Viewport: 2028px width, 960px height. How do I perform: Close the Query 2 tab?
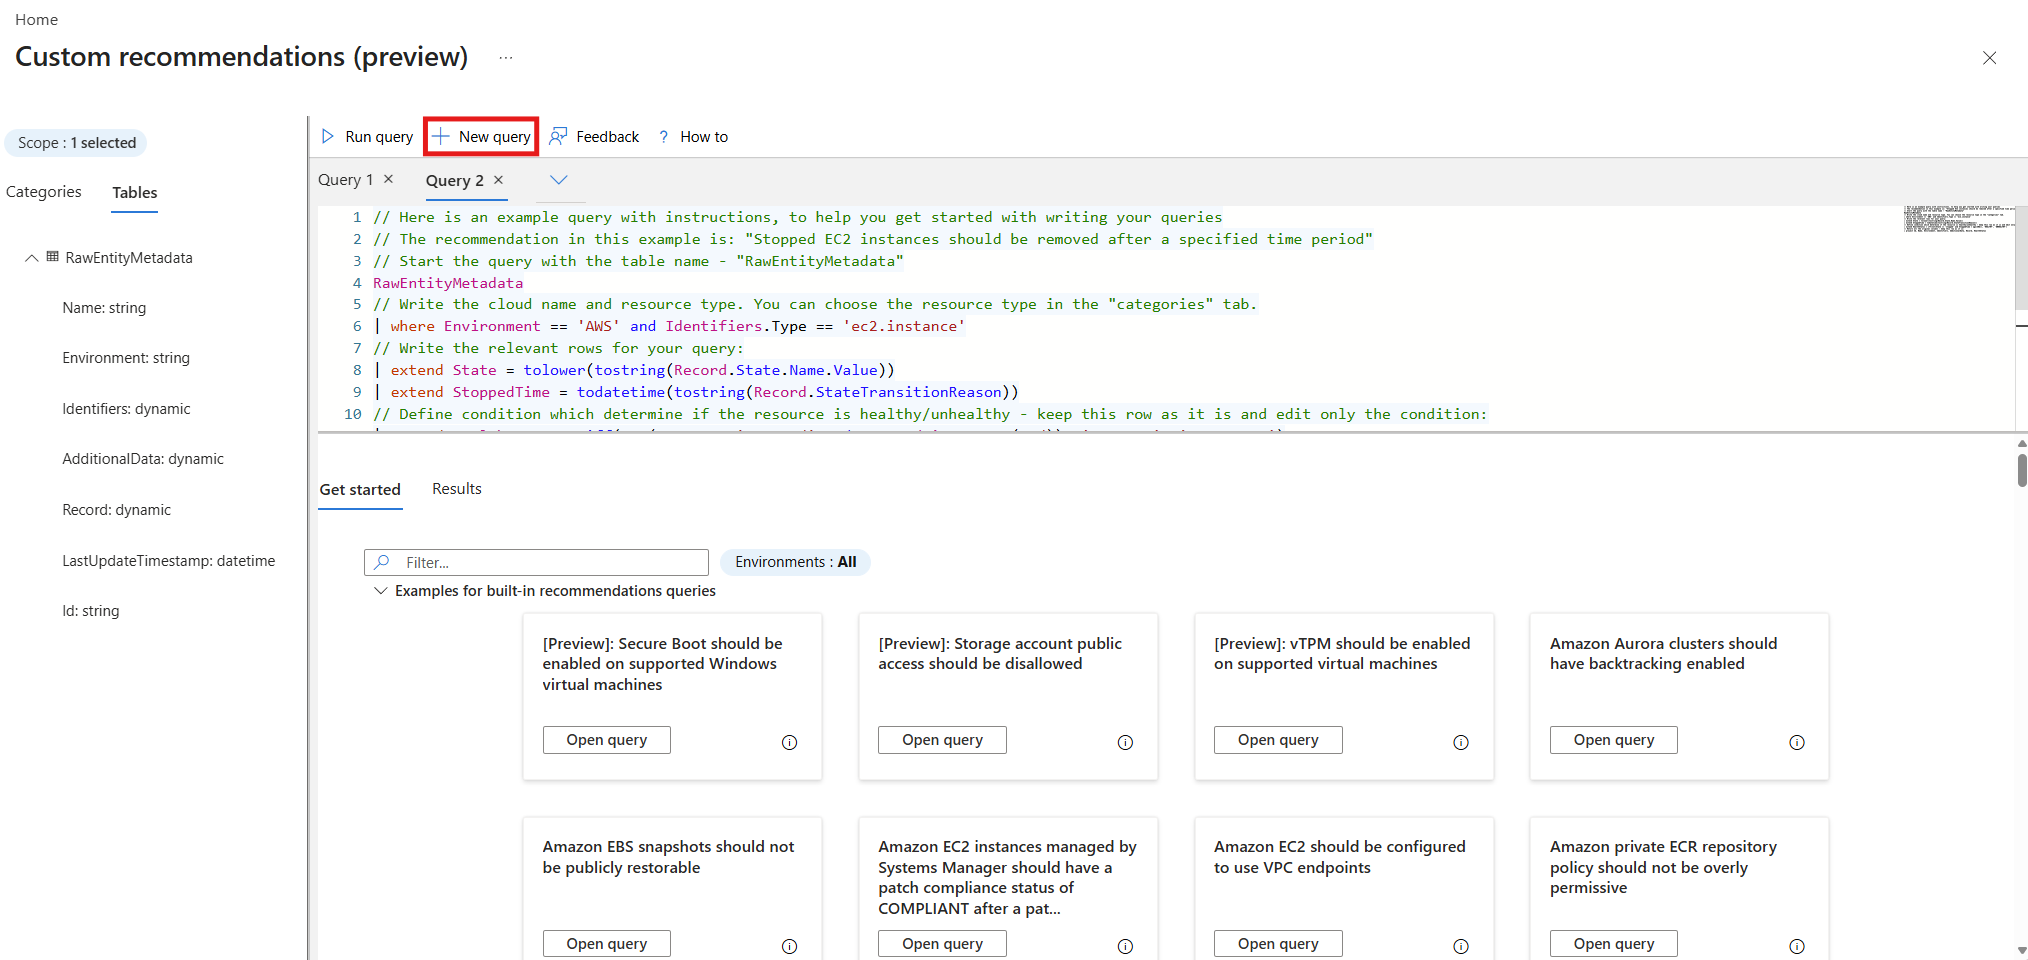pyautogui.click(x=498, y=180)
